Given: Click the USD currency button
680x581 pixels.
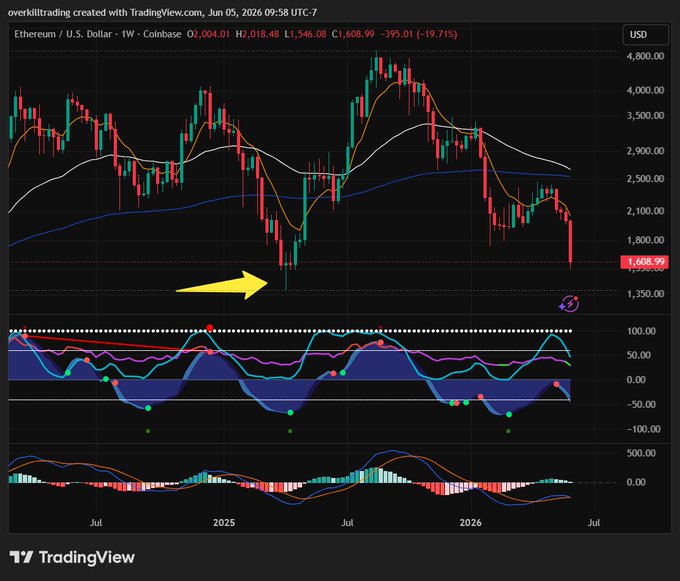Looking at the screenshot, I should coord(645,35).
